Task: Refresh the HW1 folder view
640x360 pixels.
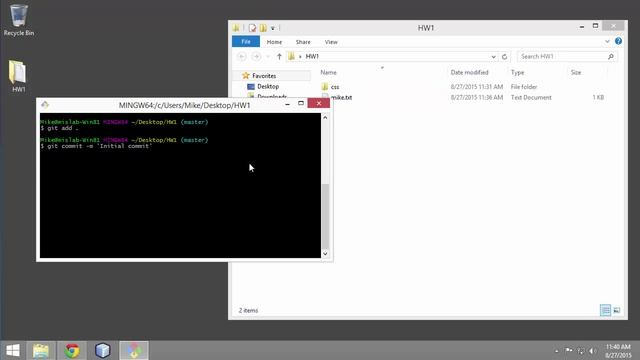Action: (504, 57)
